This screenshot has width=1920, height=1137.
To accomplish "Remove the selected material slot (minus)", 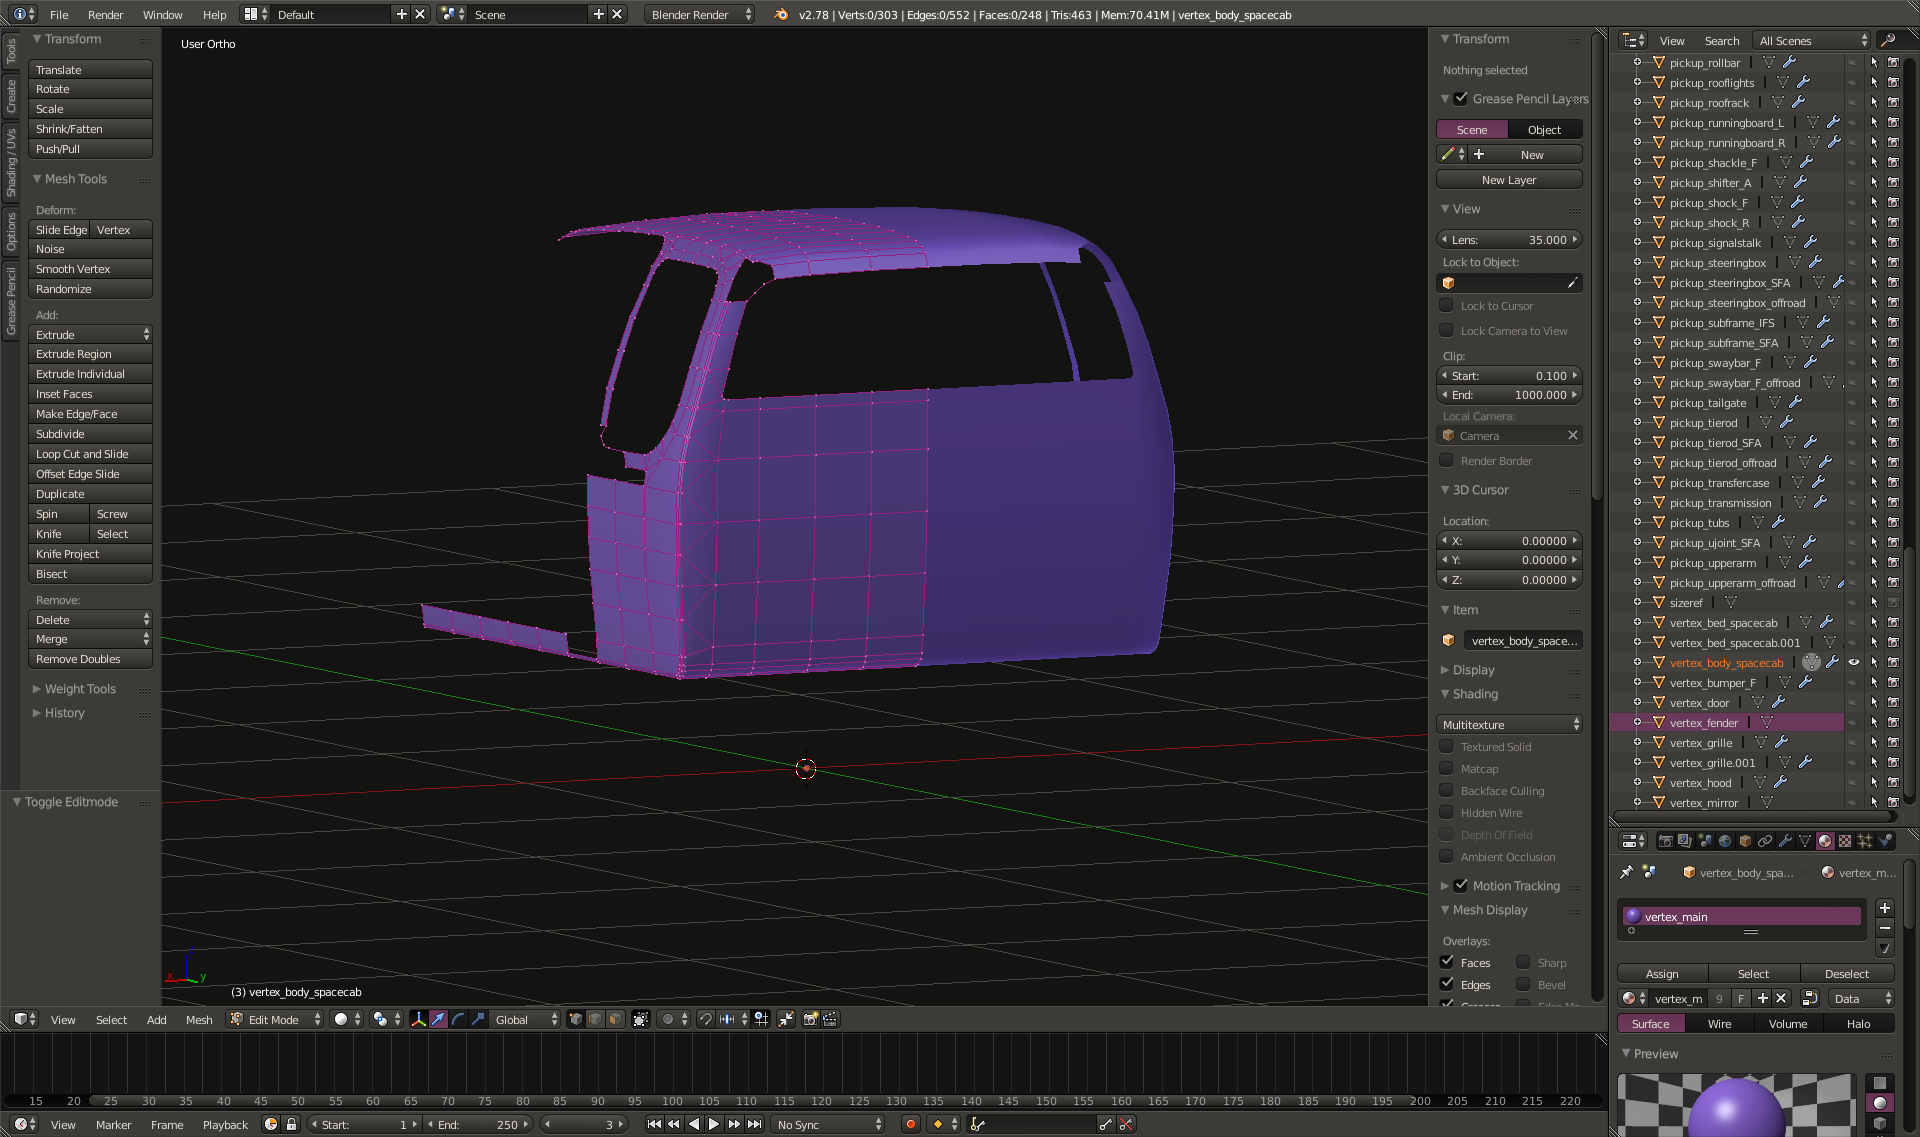I will pos(1885,928).
